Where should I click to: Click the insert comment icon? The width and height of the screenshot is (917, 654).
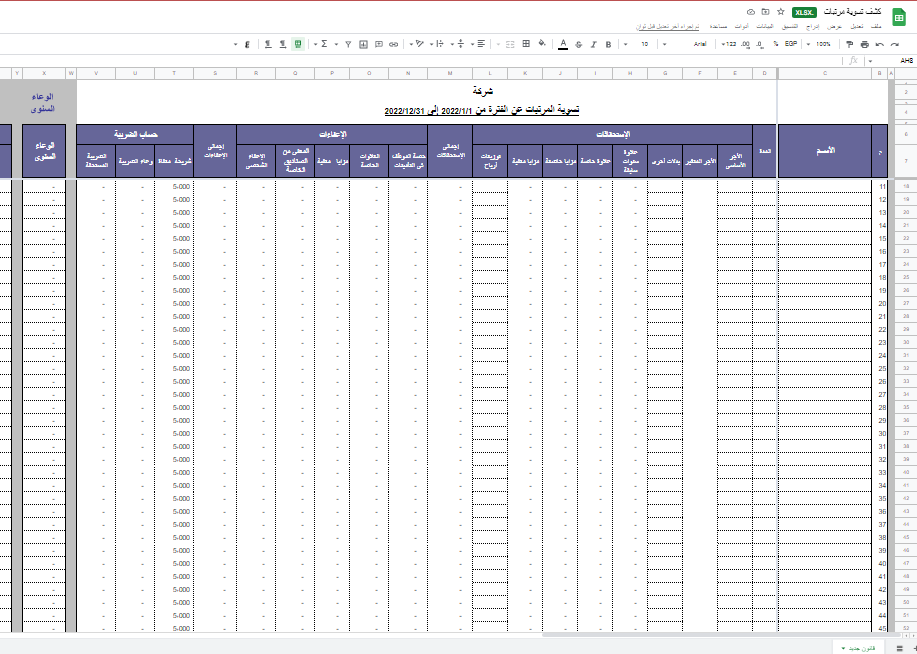click(378, 44)
